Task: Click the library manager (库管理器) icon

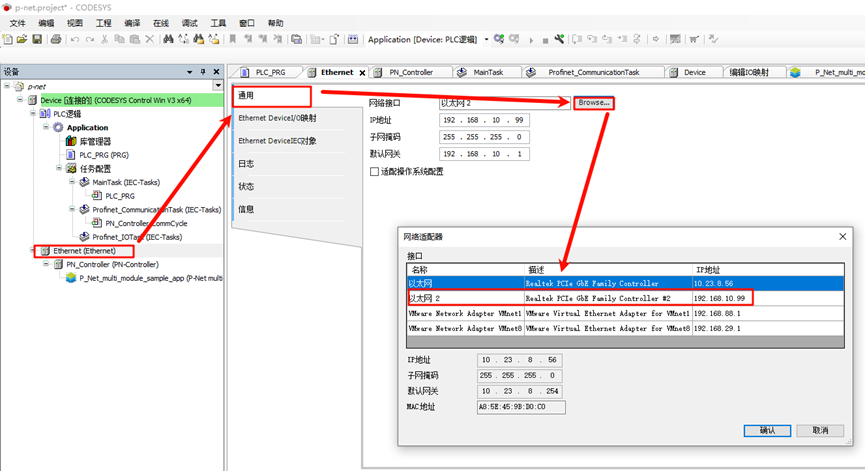Action: point(71,141)
